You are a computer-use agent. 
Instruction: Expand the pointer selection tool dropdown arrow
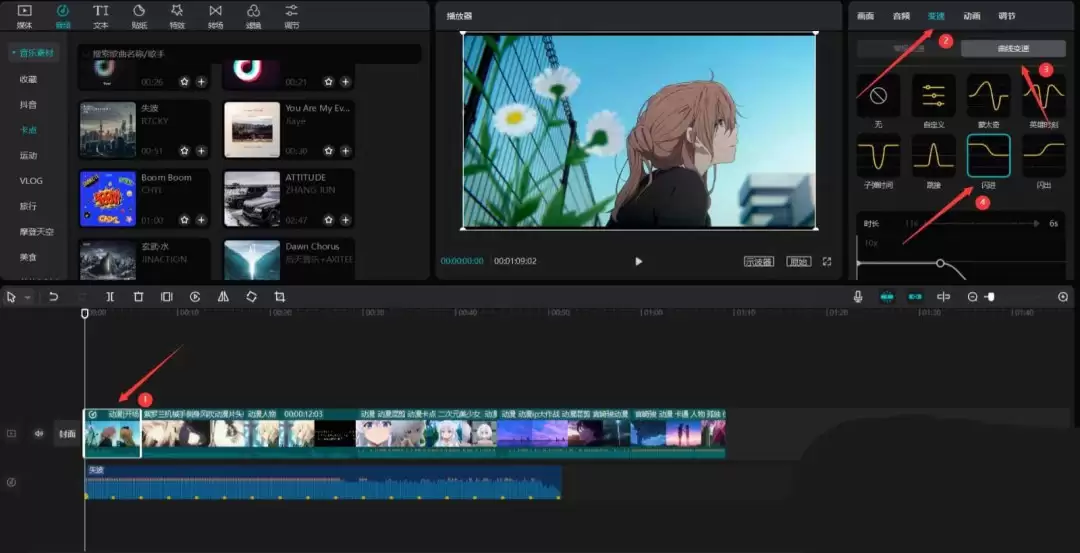[27, 298]
